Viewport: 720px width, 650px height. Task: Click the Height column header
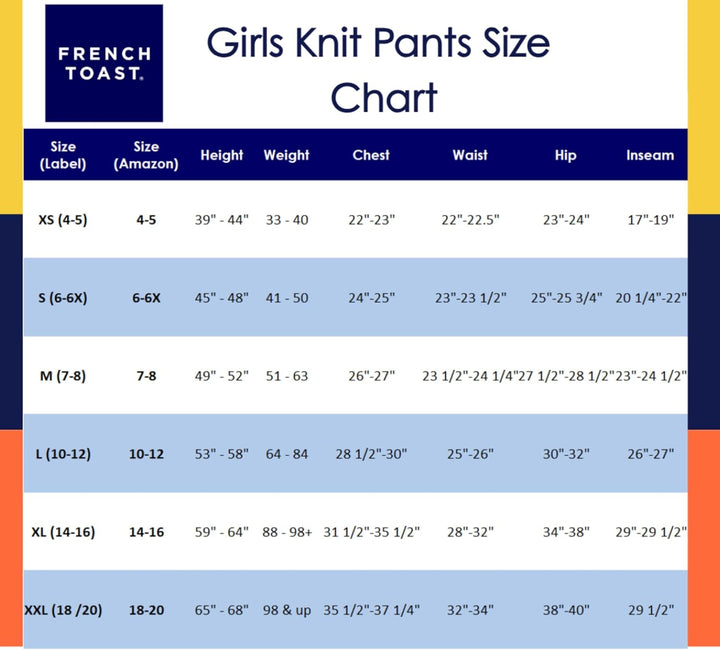click(222, 155)
